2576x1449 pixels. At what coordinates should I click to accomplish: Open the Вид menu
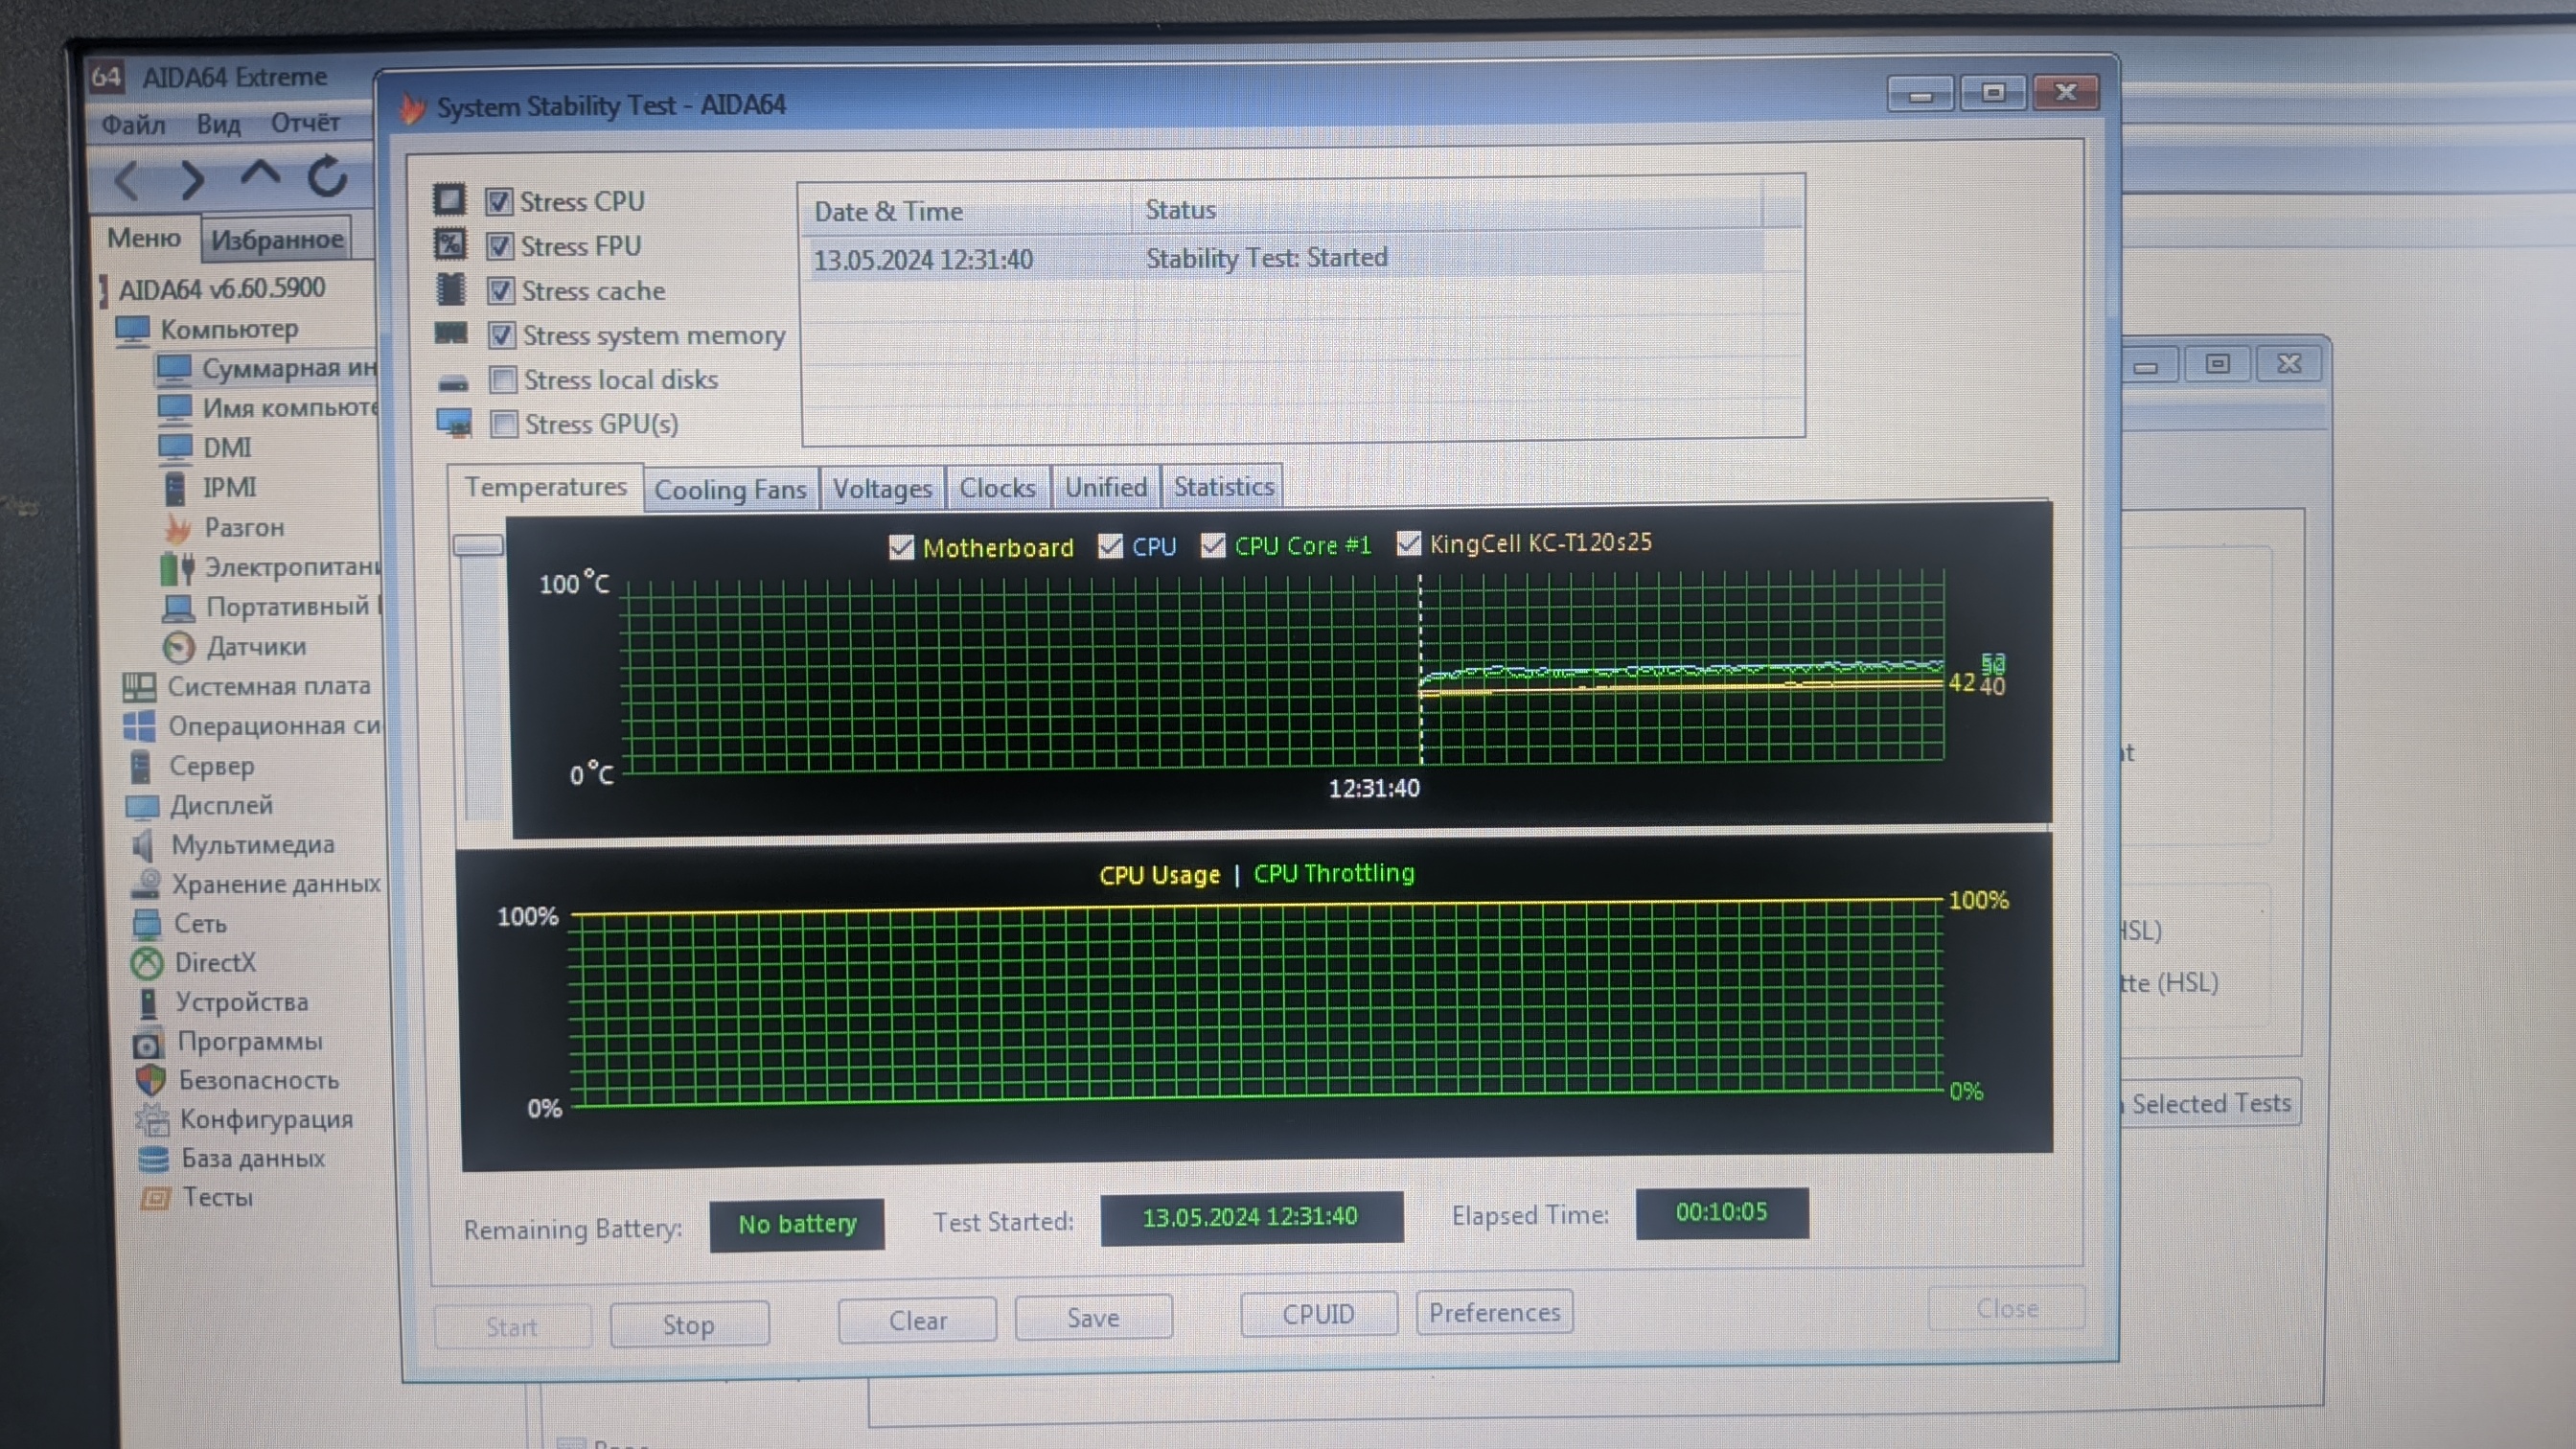point(218,124)
